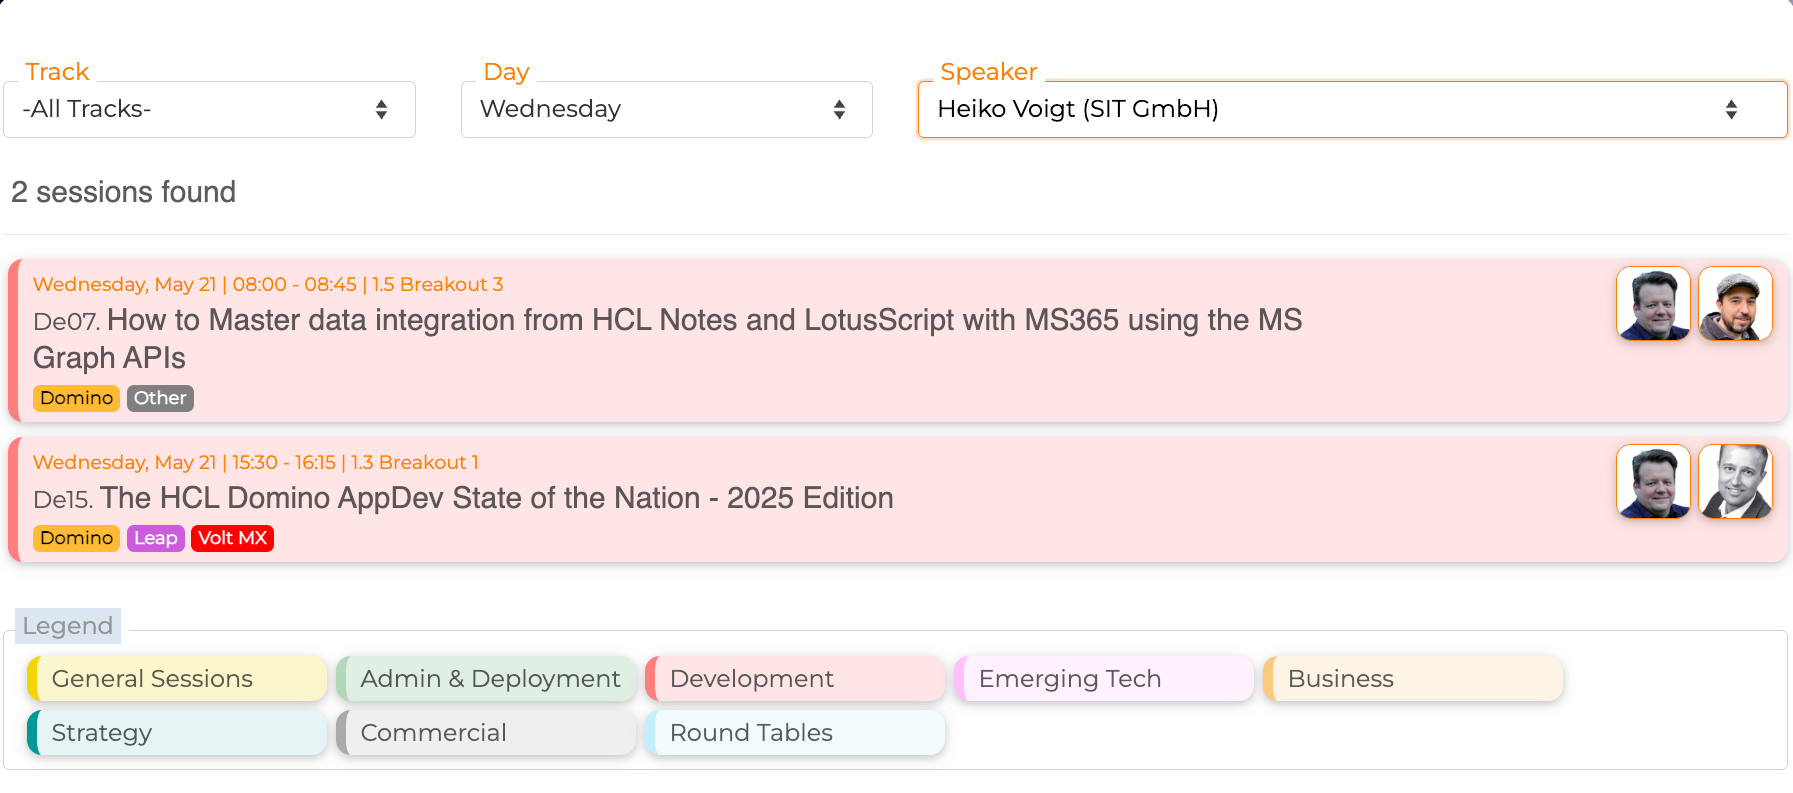The height and width of the screenshot is (793, 1793).
Task: Select Emerging Tech legend item
Action: tap(1105, 679)
